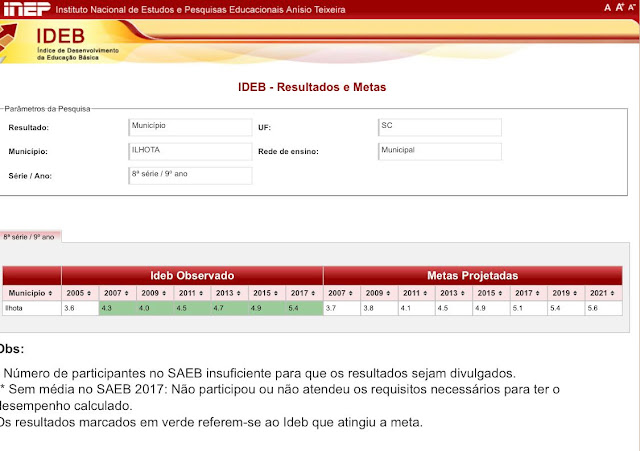Screen dimensions: 640x451
Task: Sort by Ideb Observado 2007 column
Action: pyautogui.click(x=117, y=293)
